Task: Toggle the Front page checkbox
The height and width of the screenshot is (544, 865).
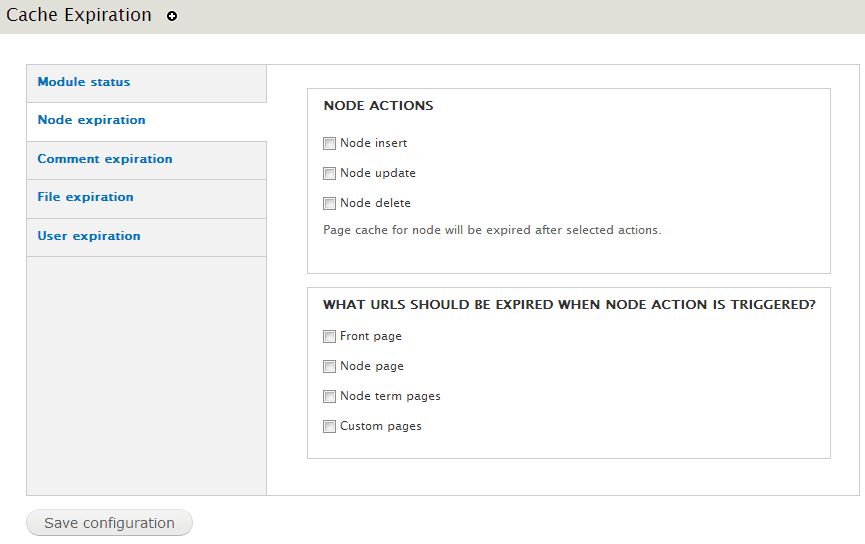Action: click(x=330, y=337)
